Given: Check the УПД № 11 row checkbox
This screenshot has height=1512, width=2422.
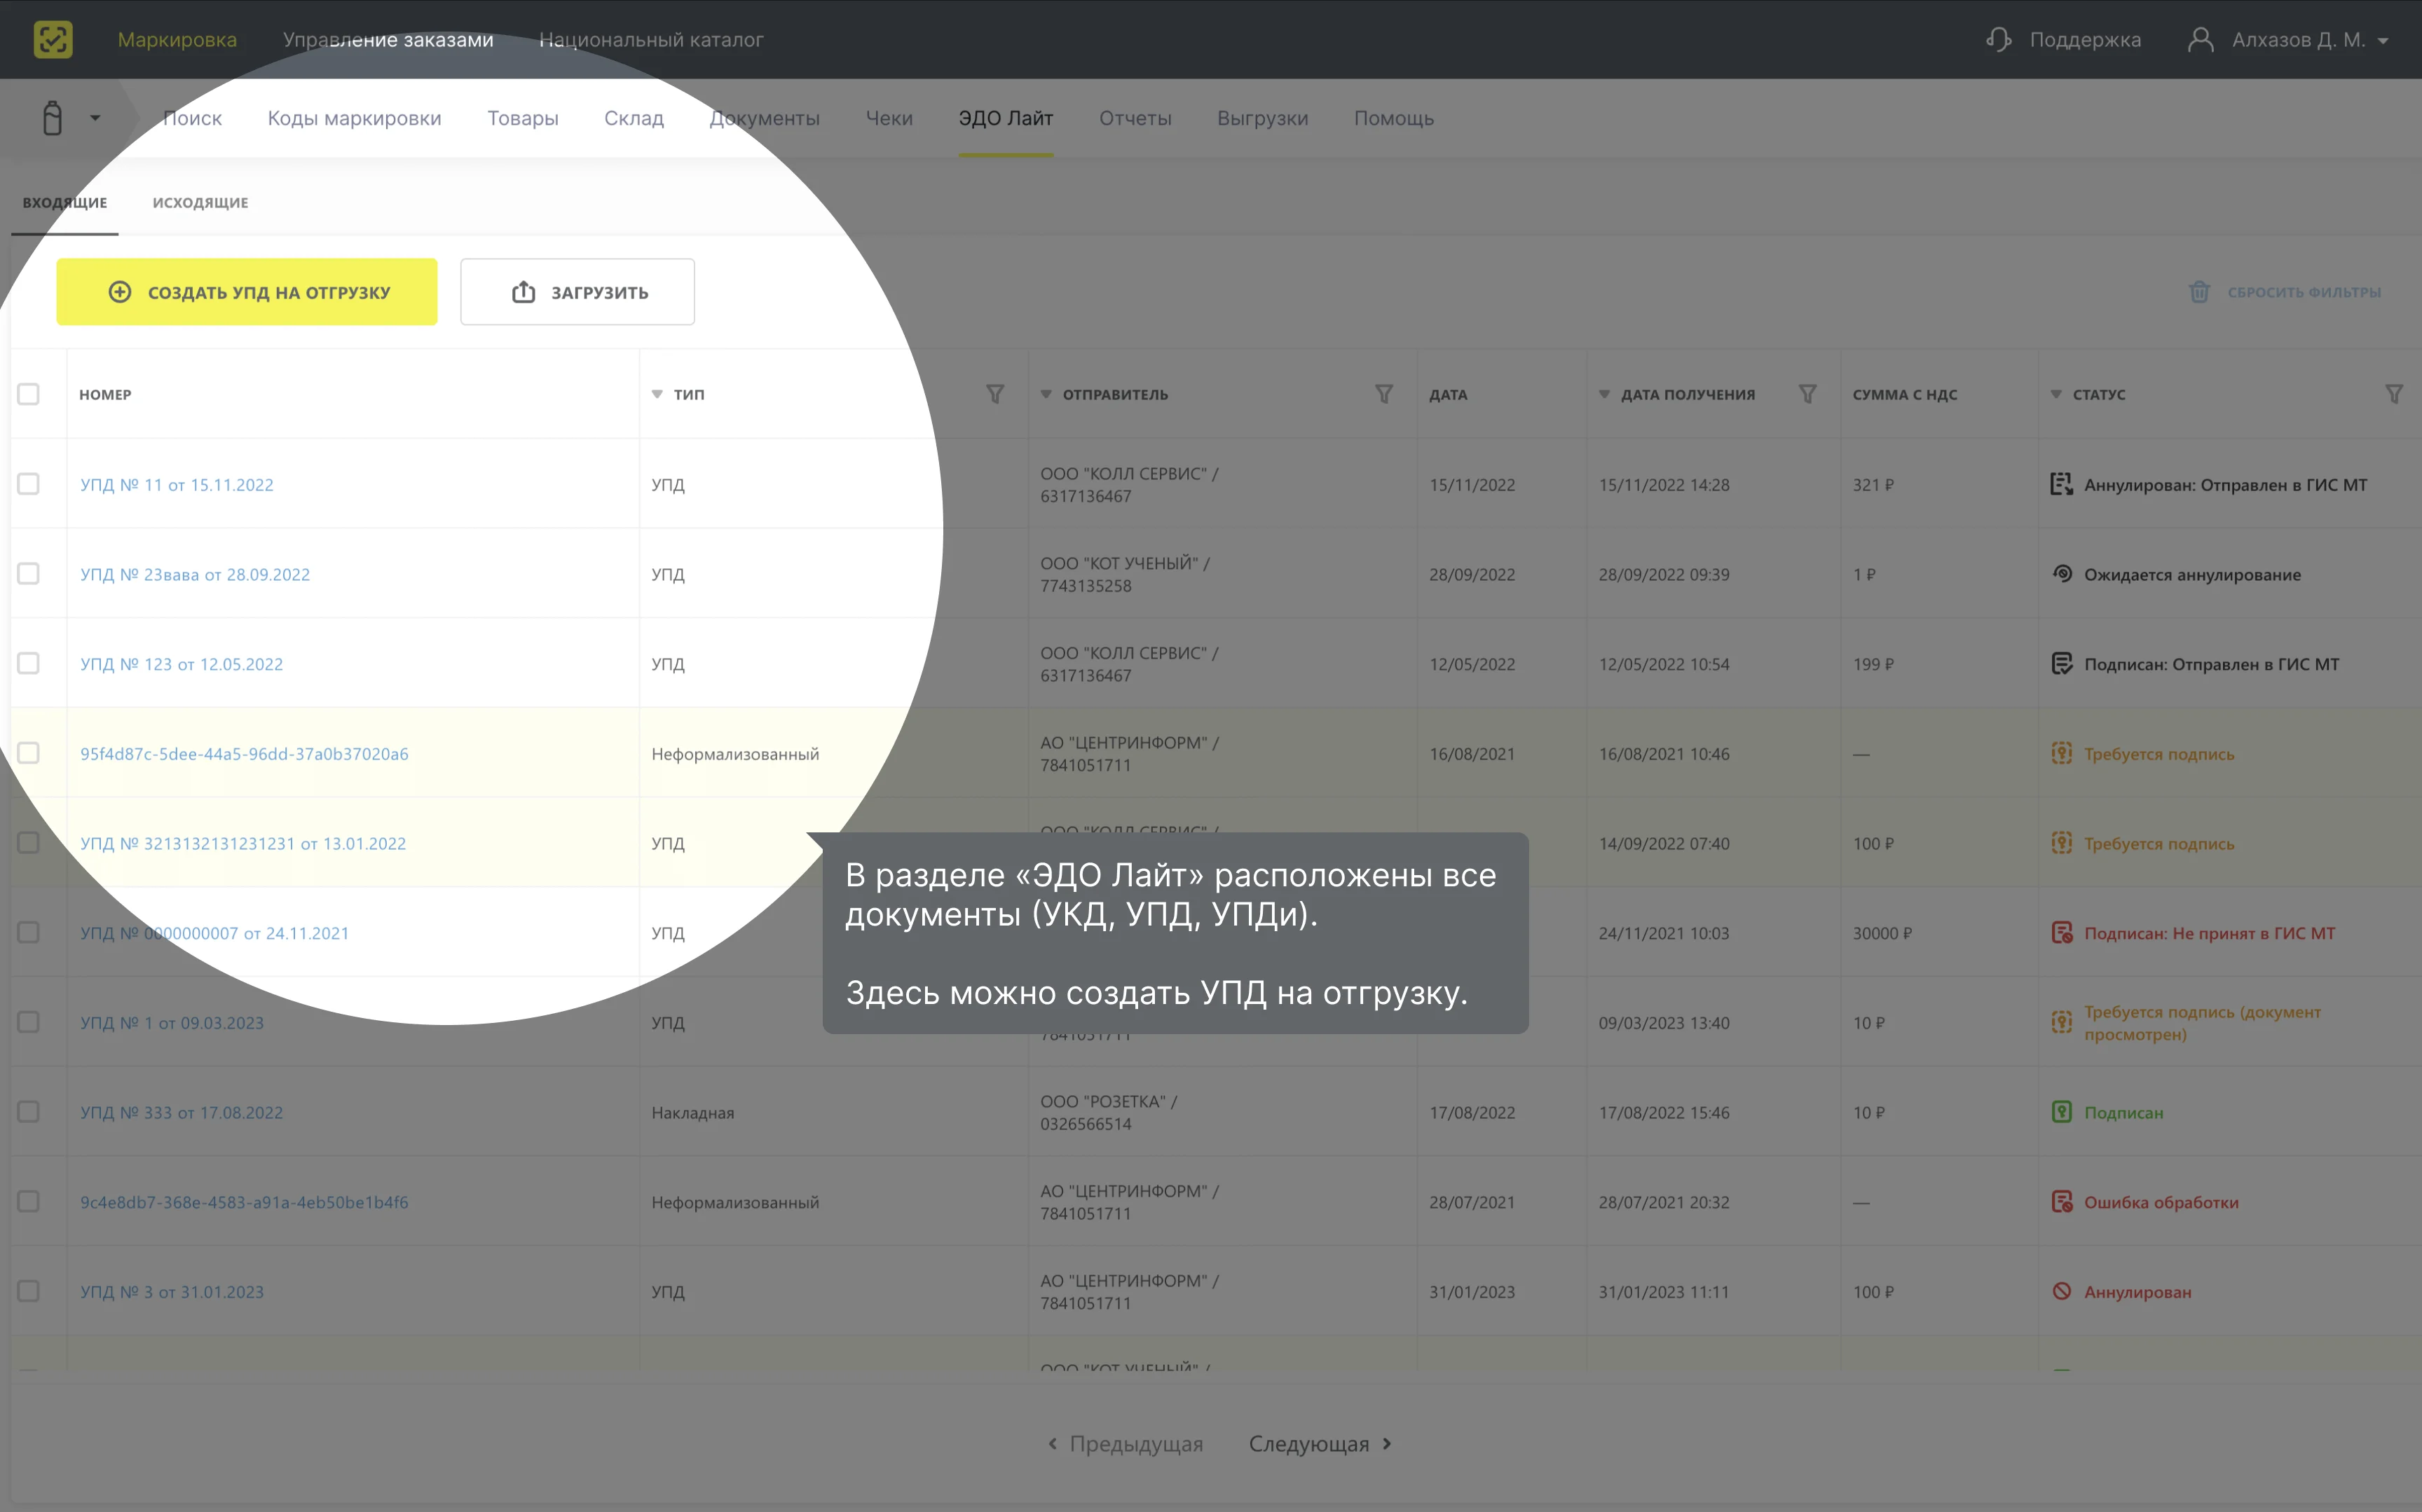Looking at the screenshot, I should pyautogui.click(x=28, y=484).
